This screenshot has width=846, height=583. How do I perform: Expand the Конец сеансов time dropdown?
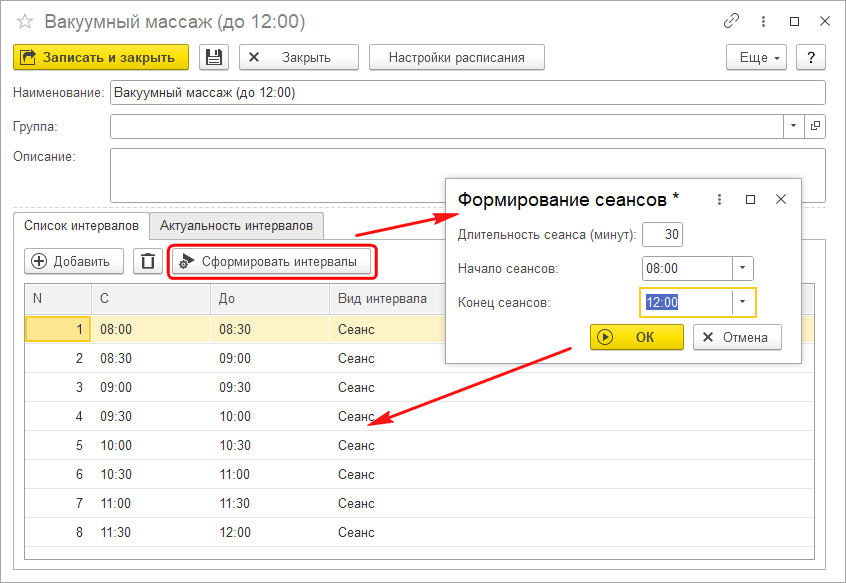[742, 302]
